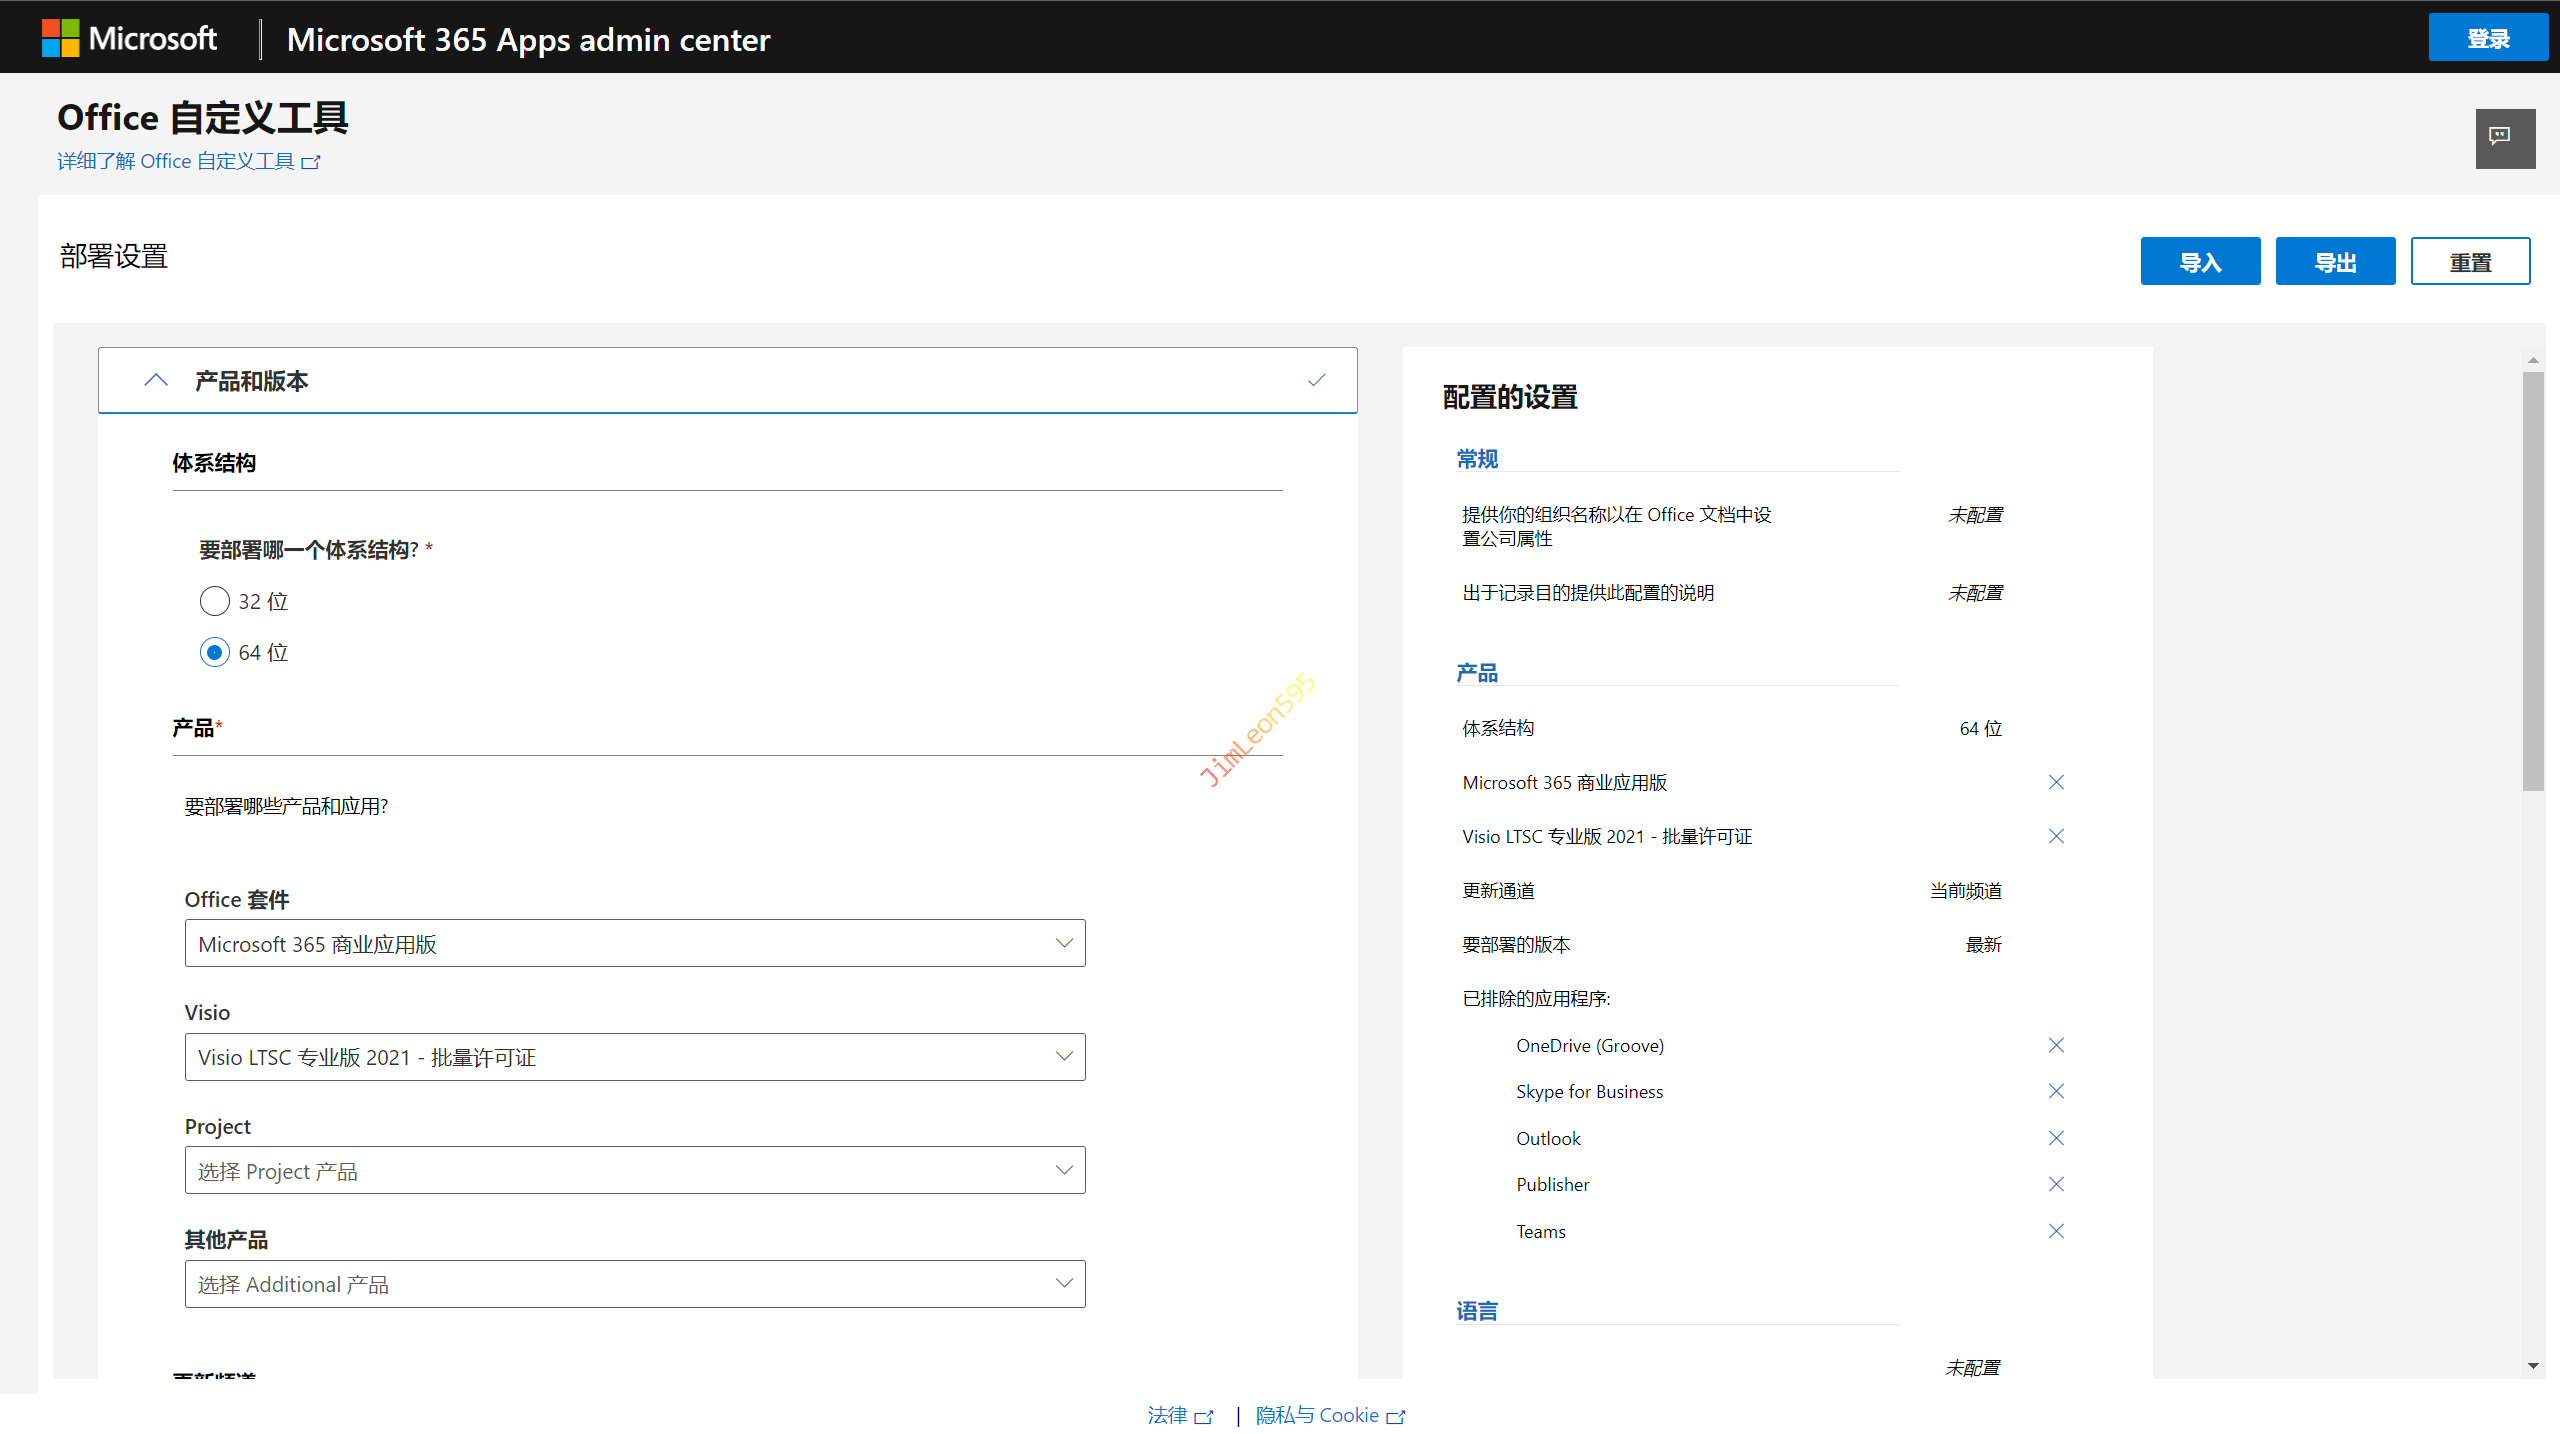
Task: Remove Outlook from excluded apps list
Action: click(x=2055, y=1138)
